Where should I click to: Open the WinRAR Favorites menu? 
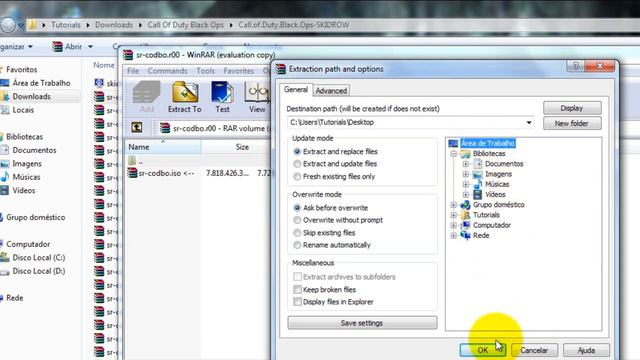click(x=238, y=71)
